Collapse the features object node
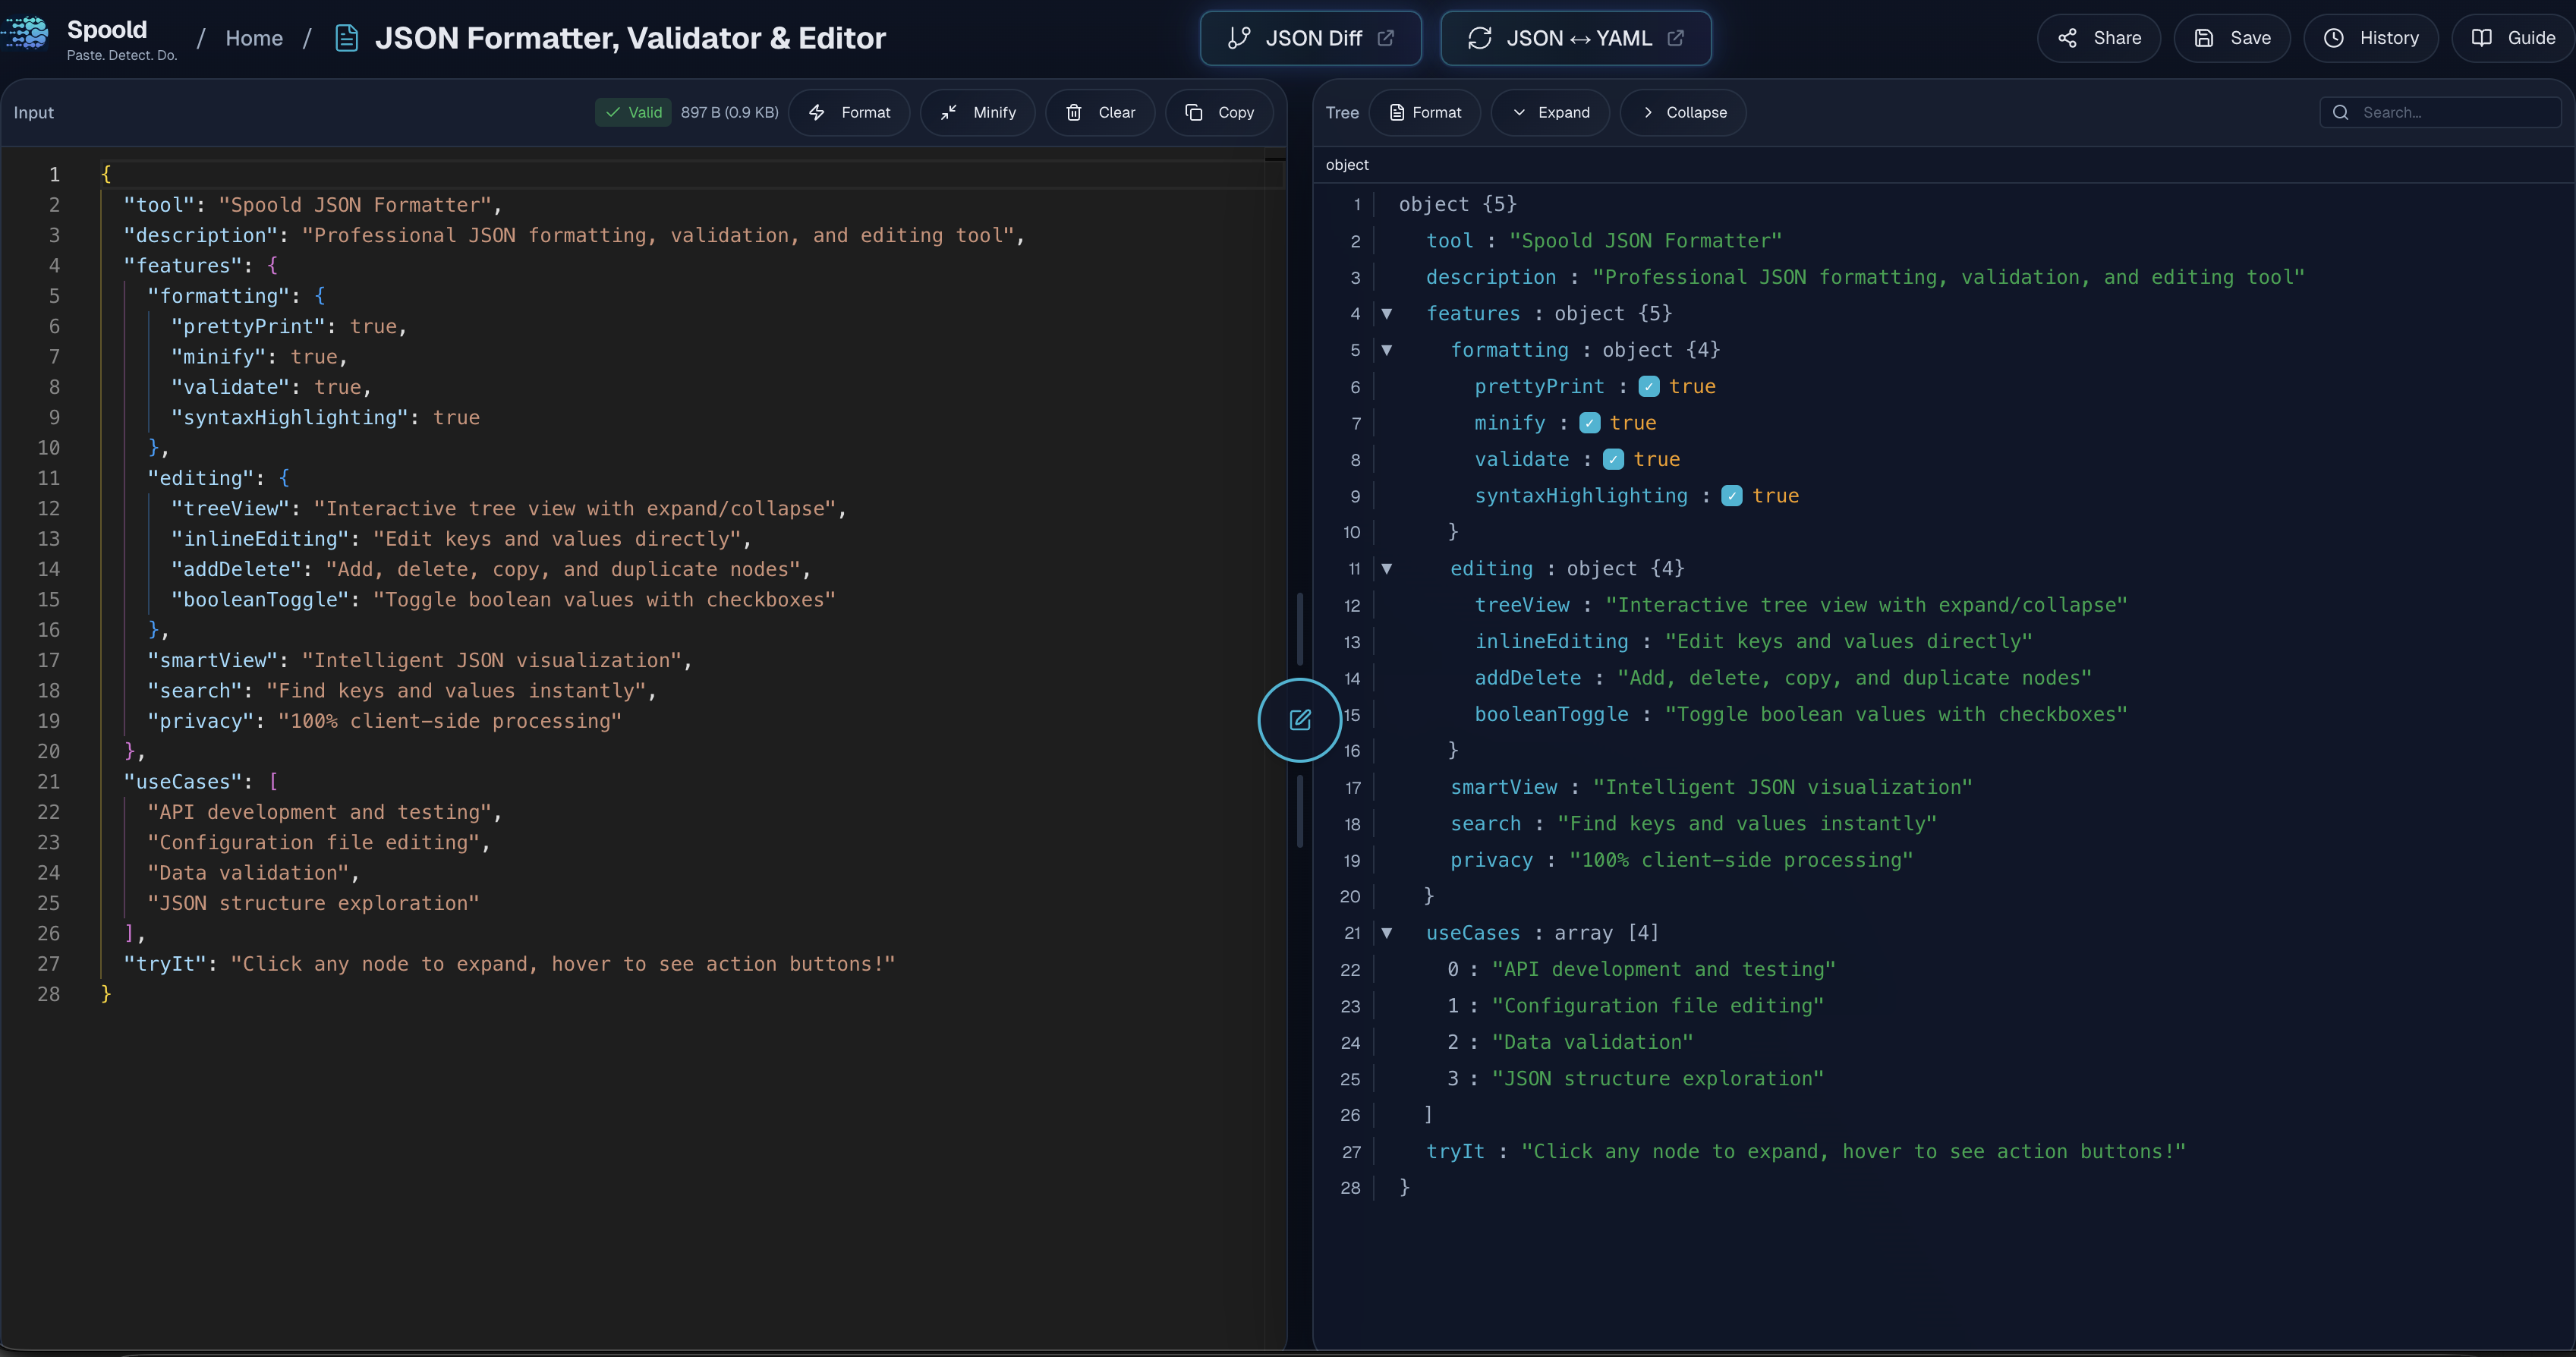 1386,314
